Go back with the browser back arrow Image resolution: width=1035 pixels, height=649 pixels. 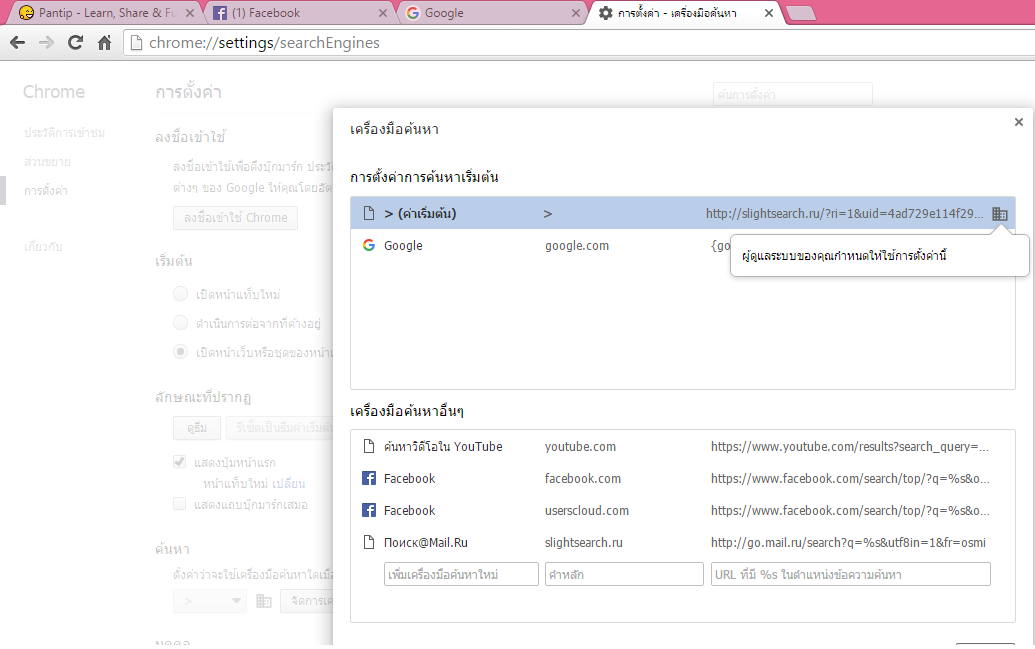(x=18, y=43)
